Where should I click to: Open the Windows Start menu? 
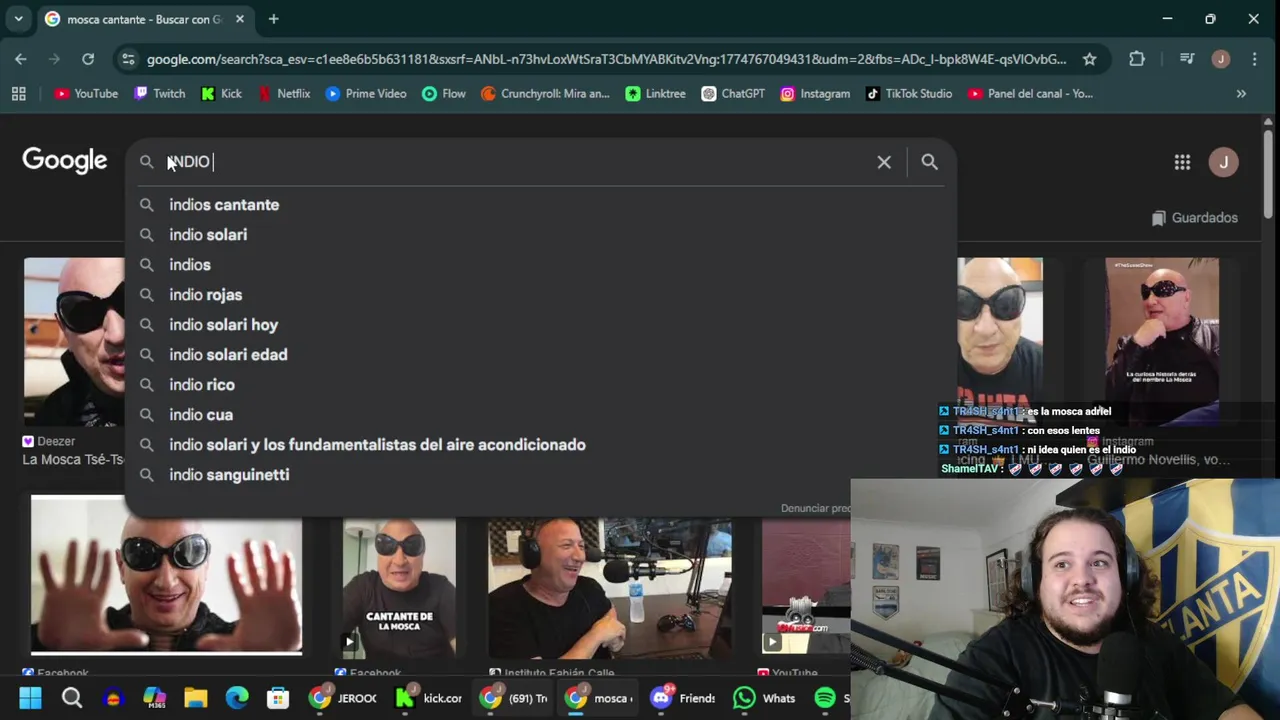coord(30,698)
